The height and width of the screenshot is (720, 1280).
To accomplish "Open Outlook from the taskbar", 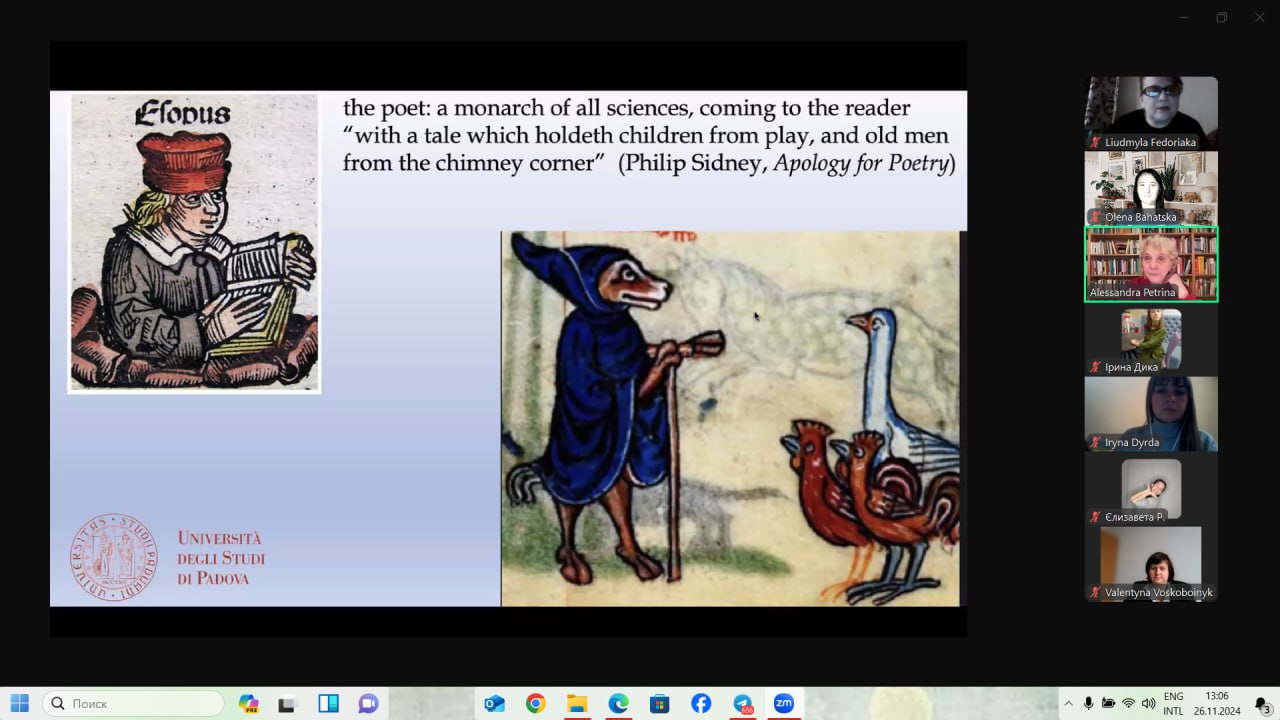I will (x=494, y=704).
